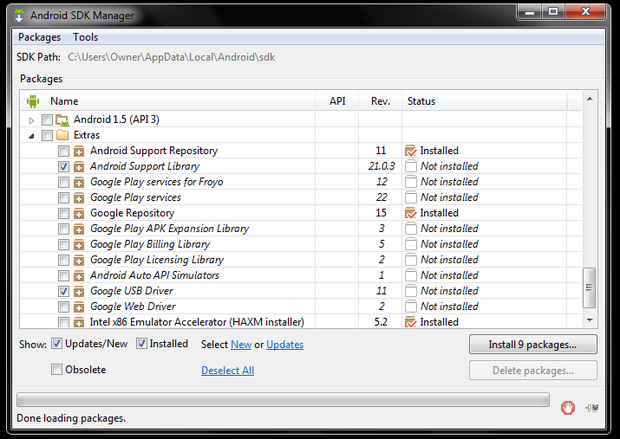Screen dimensions: 620x439
Task: Click package icon beside Android Auto API Simulators
Action: pyautogui.click(x=79, y=276)
